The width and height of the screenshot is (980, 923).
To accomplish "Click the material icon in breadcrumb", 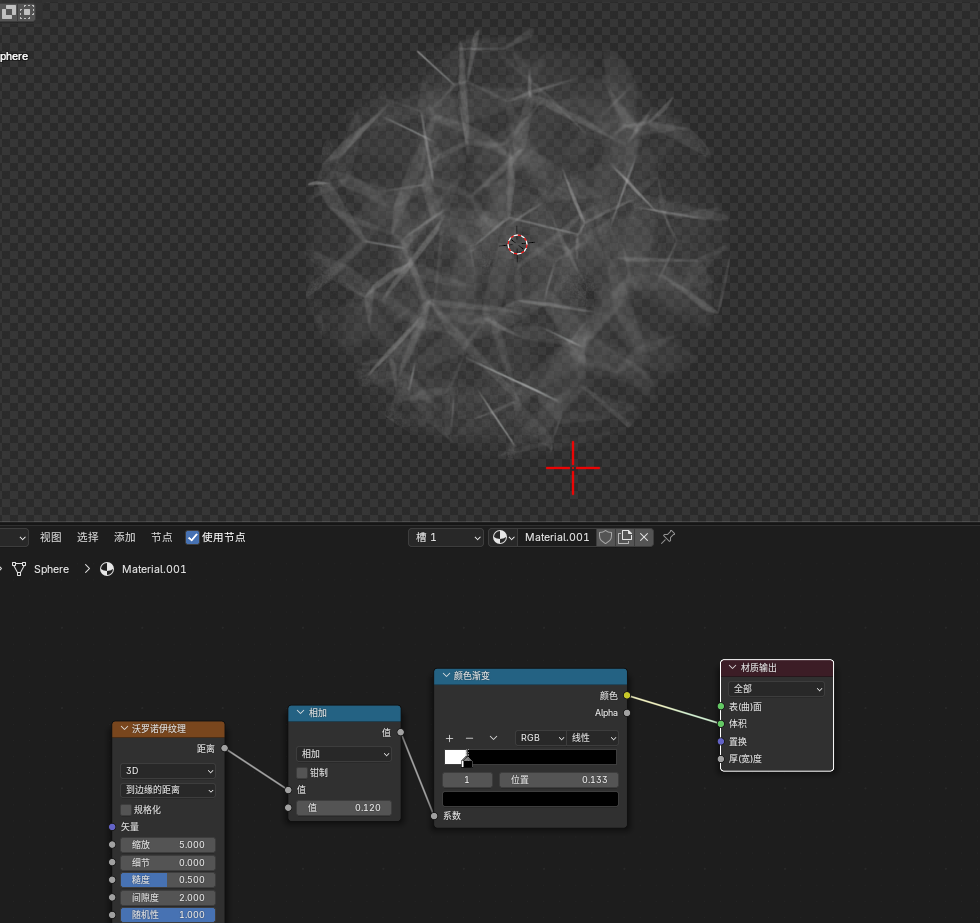I will (x=107, y=569).
